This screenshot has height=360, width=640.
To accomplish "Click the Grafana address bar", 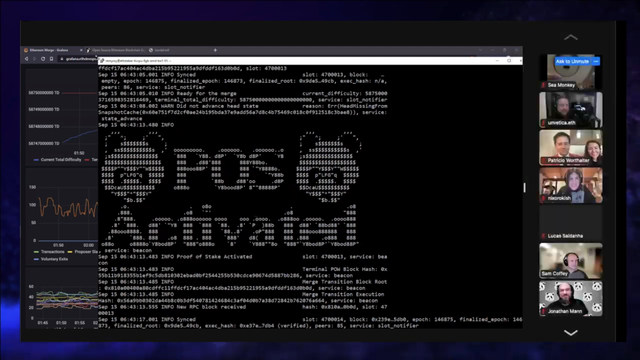I will [x=78, y=59].
